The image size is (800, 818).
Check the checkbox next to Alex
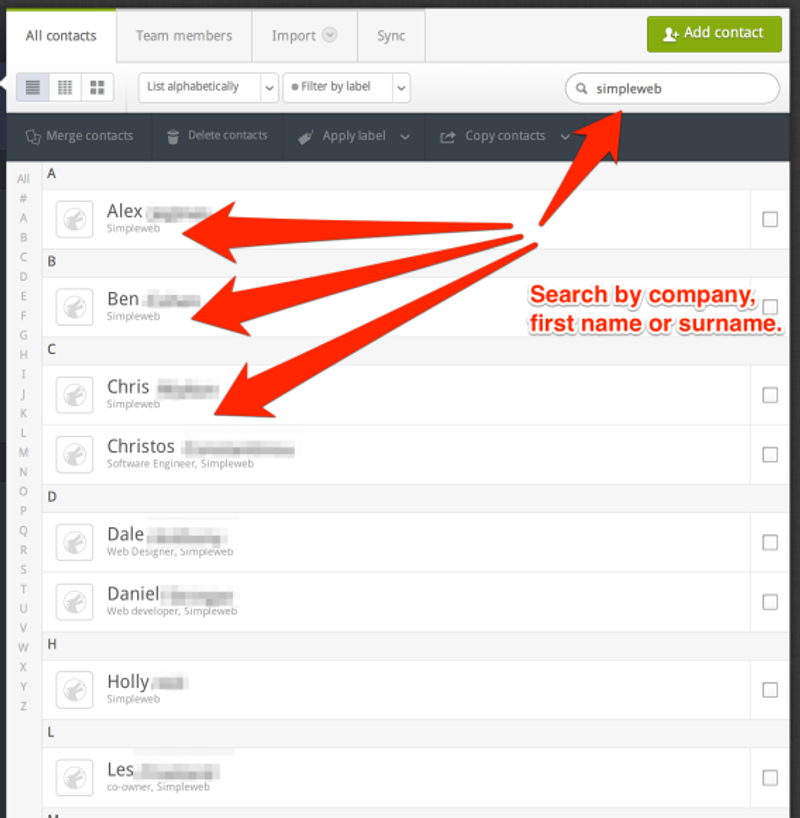[771, 219]
